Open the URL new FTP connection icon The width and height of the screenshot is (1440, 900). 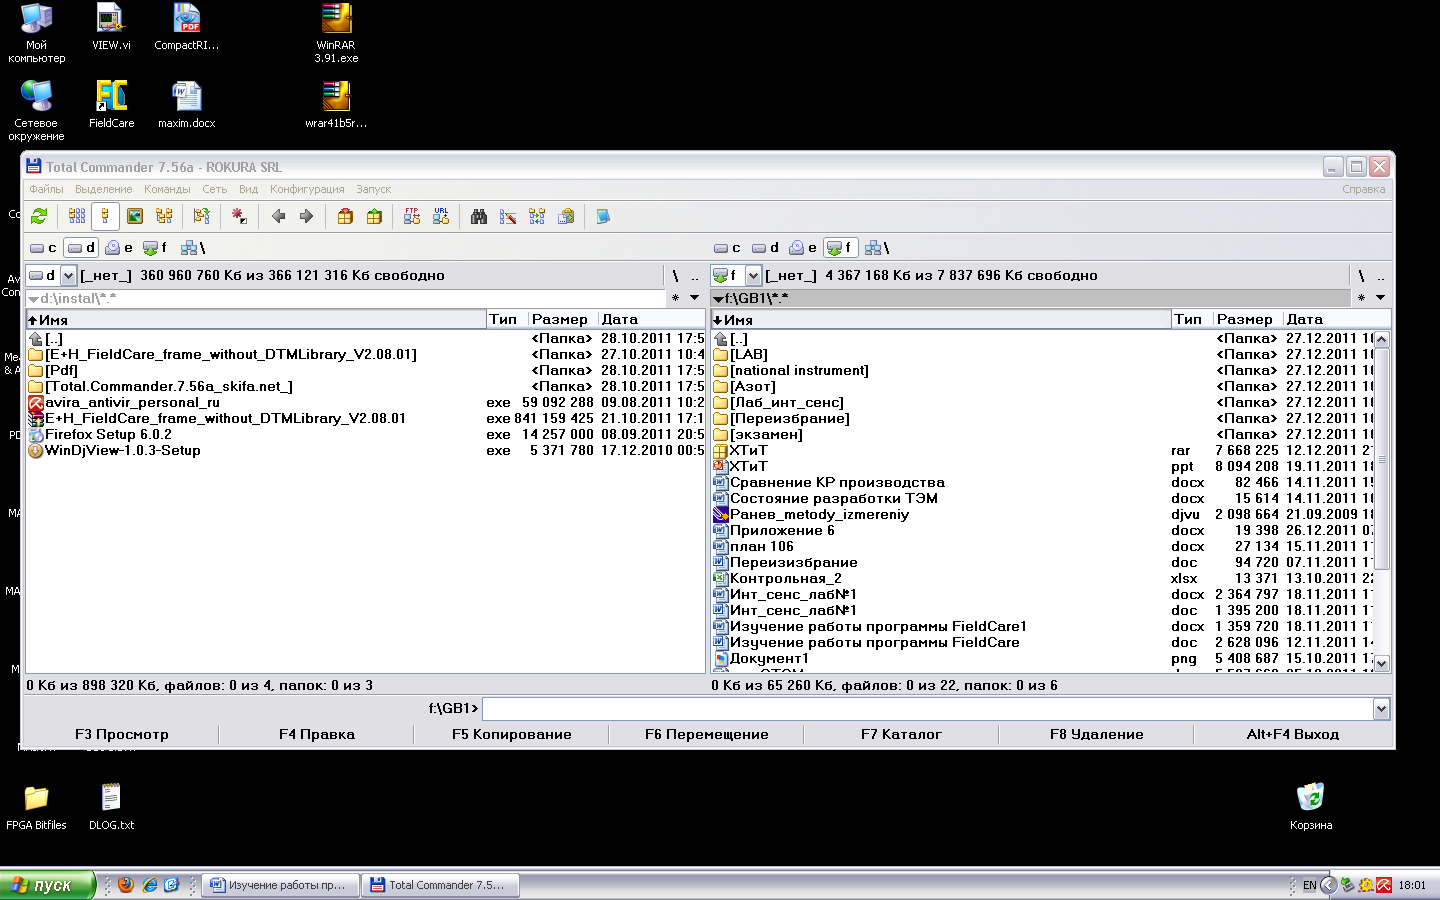click(441, 216)
